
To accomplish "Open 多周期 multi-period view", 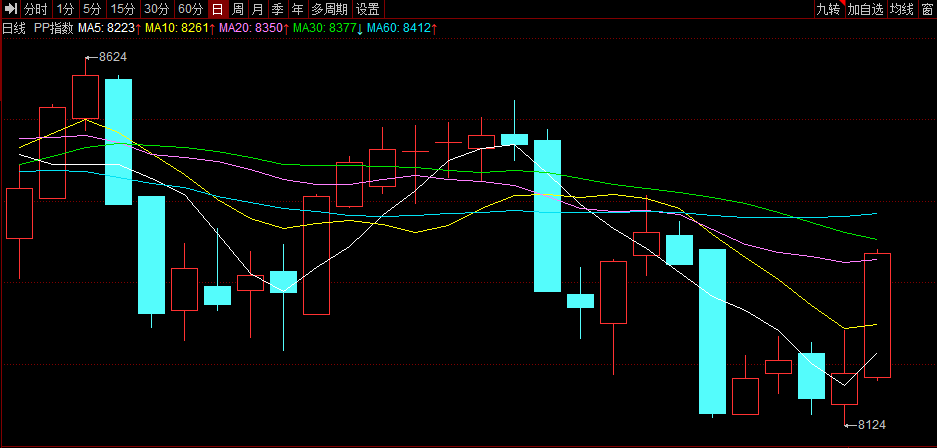I will [329, 8].
